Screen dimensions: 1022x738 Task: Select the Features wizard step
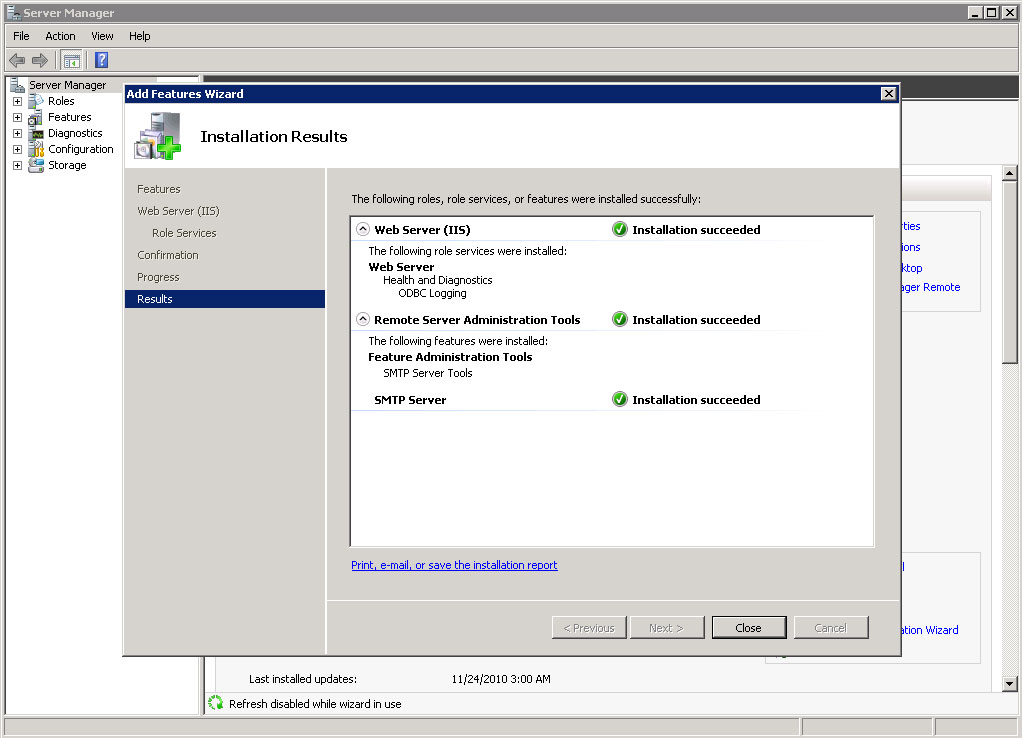click(x=158, y=189)
